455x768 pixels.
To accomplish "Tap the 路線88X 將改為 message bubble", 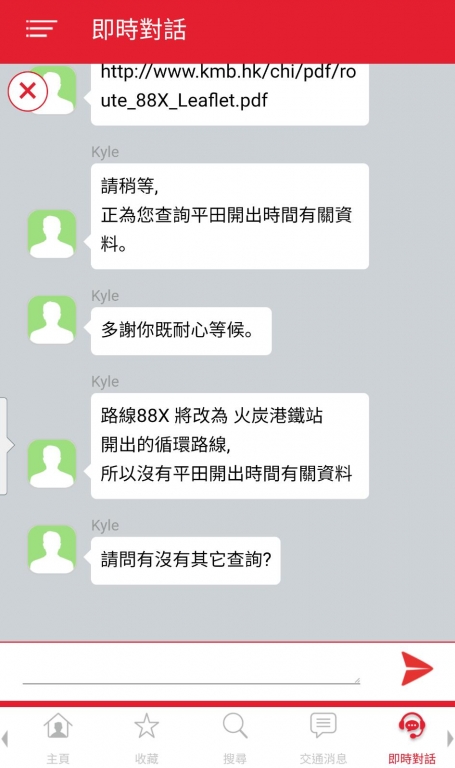I will pyautogui.click(x=230, y=446).
